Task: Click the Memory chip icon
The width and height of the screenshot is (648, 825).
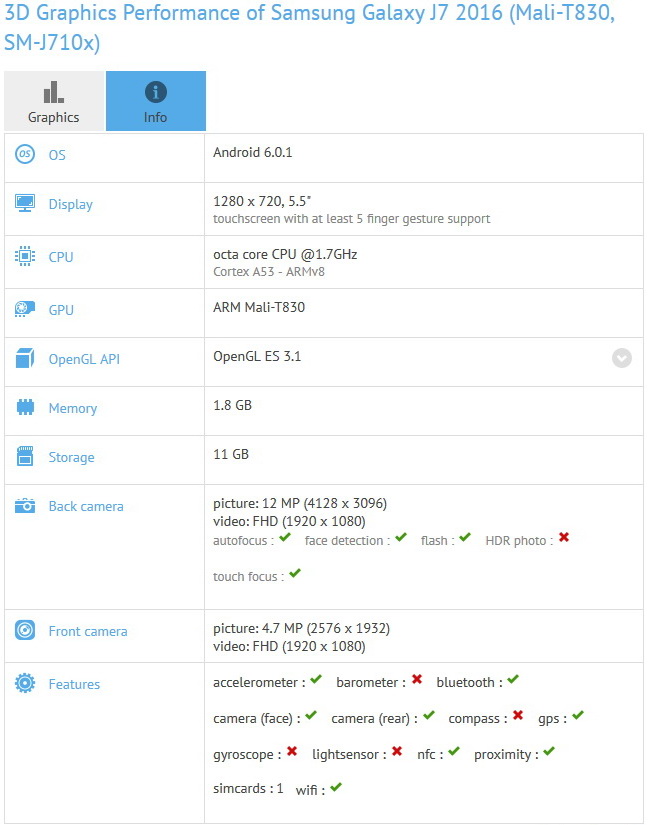Action: (x=25, y=408)
